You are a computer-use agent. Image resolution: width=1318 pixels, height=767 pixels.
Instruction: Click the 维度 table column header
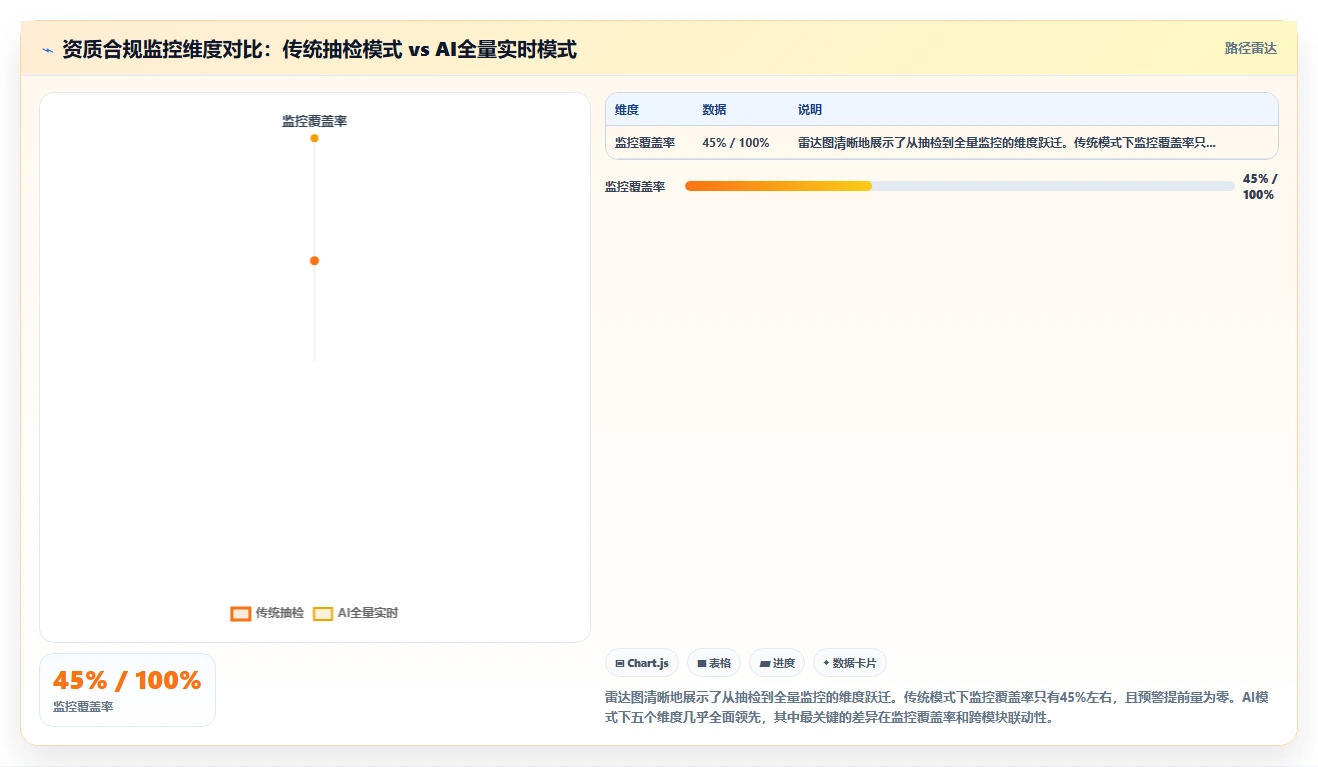click(627, 110)
